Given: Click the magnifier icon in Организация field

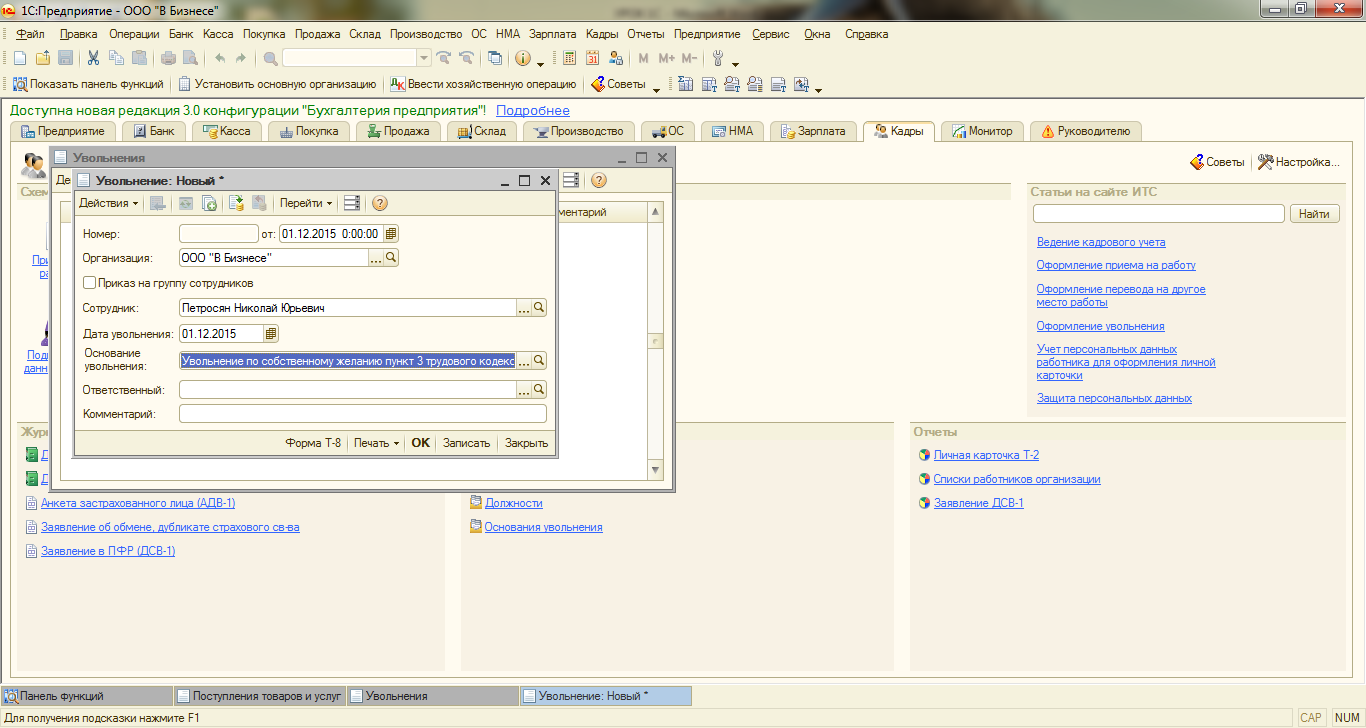Looking at the screenshot, I should [391, 258].
